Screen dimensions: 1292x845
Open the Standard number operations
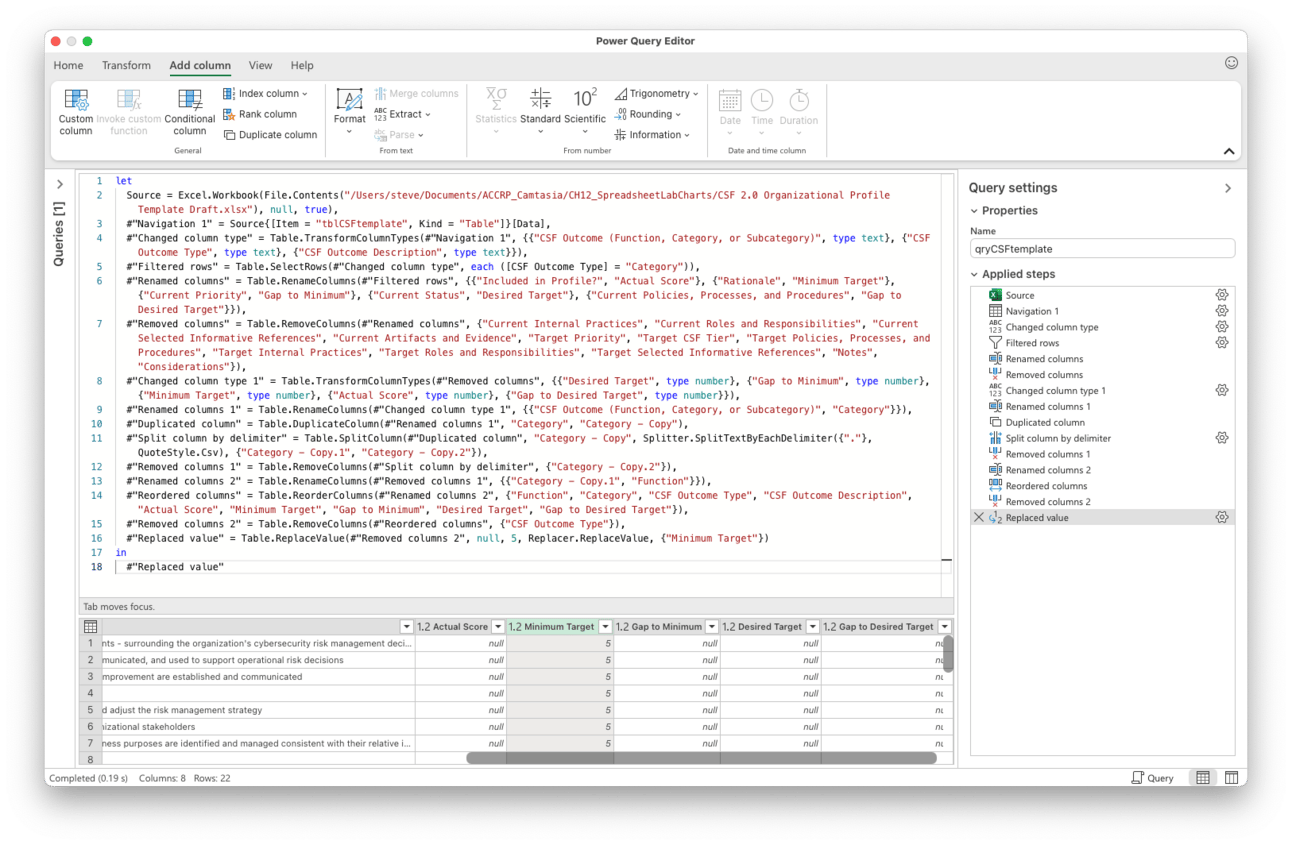click(540, 112)
